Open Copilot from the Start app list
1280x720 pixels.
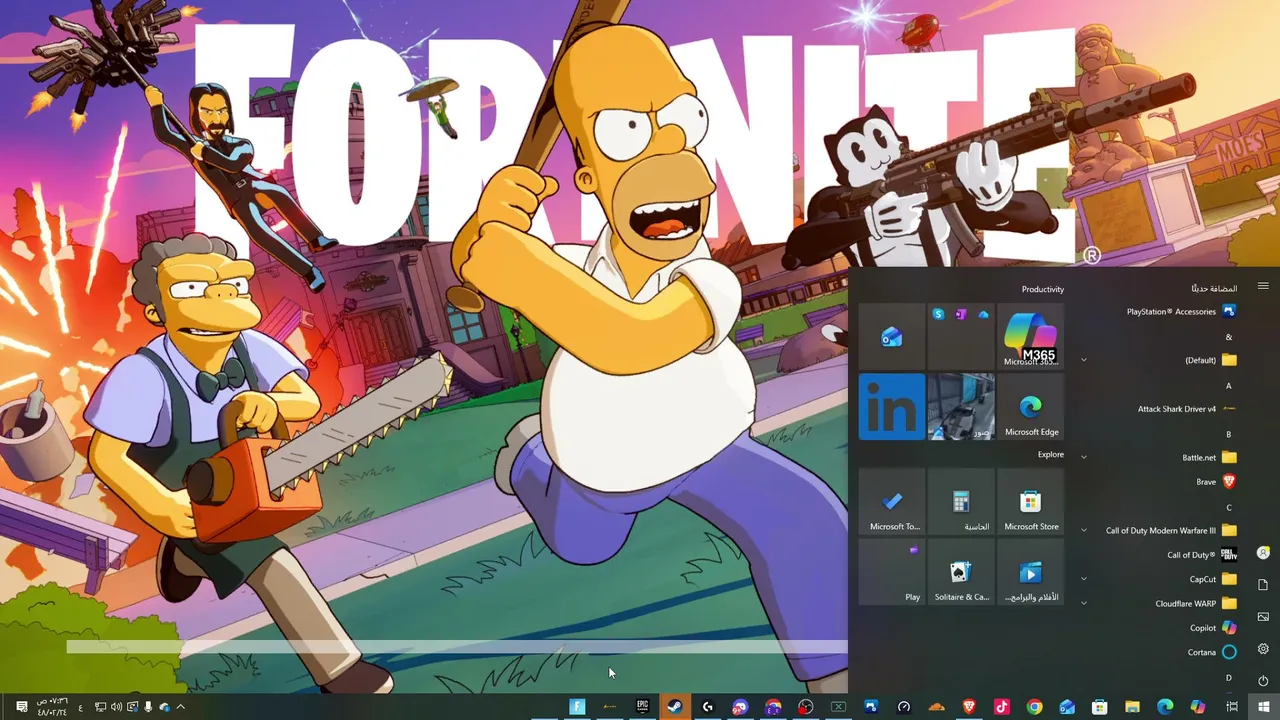coord(1160,628)
